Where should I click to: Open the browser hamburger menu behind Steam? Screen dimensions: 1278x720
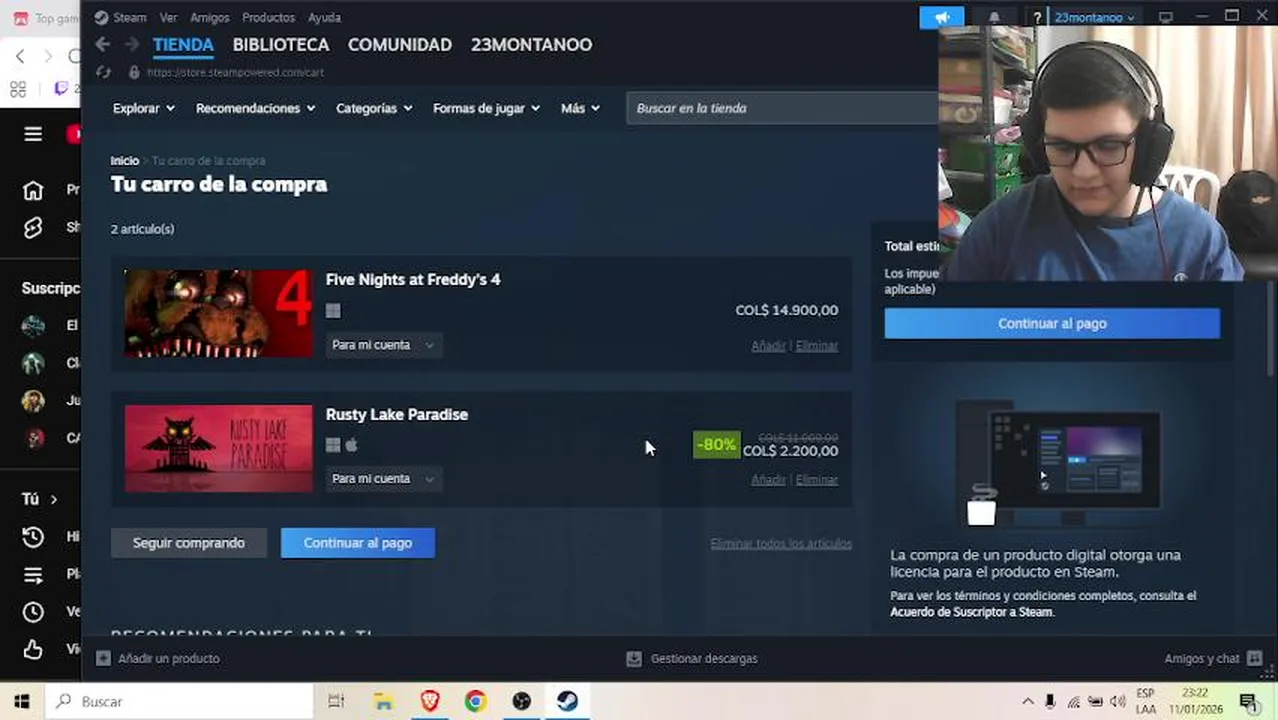(33, 134)
